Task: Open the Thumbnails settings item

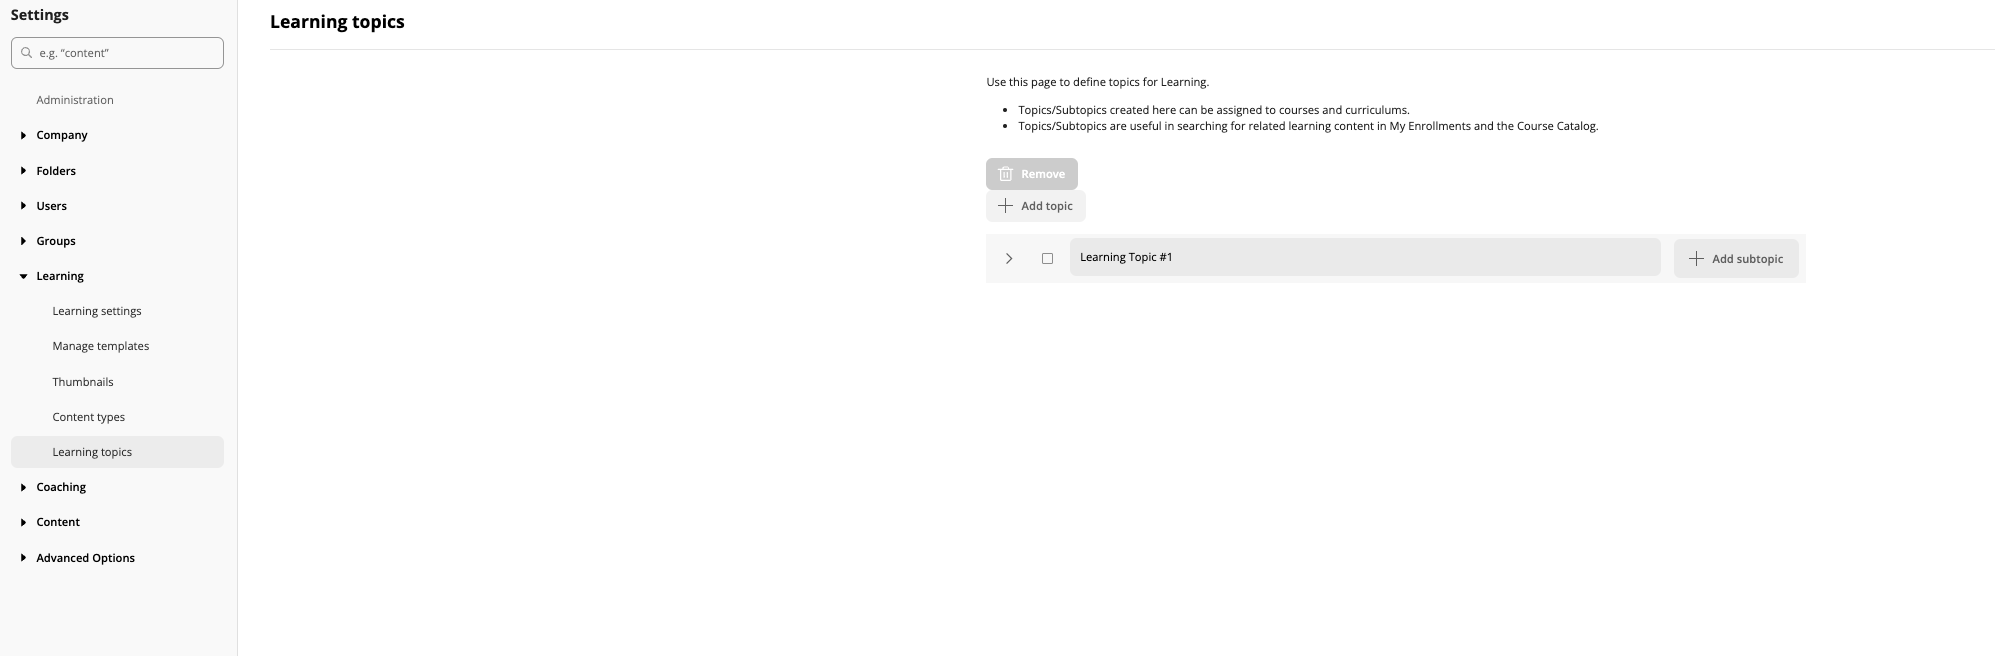Action: (83, 382)
